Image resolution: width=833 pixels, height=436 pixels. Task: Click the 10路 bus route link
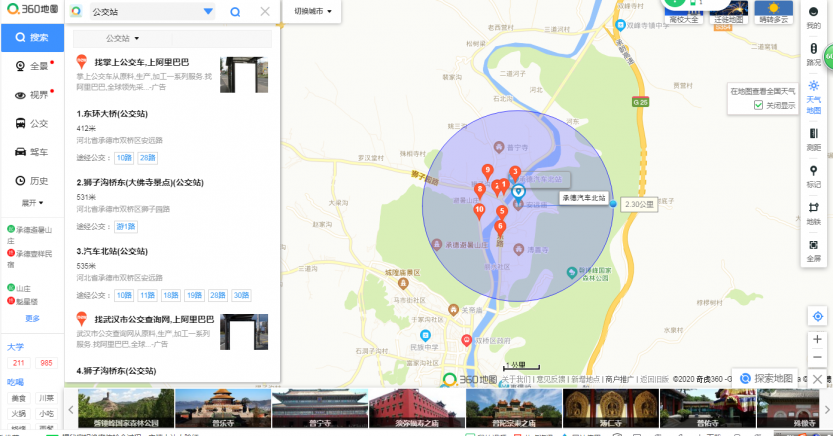pos(123,158)
